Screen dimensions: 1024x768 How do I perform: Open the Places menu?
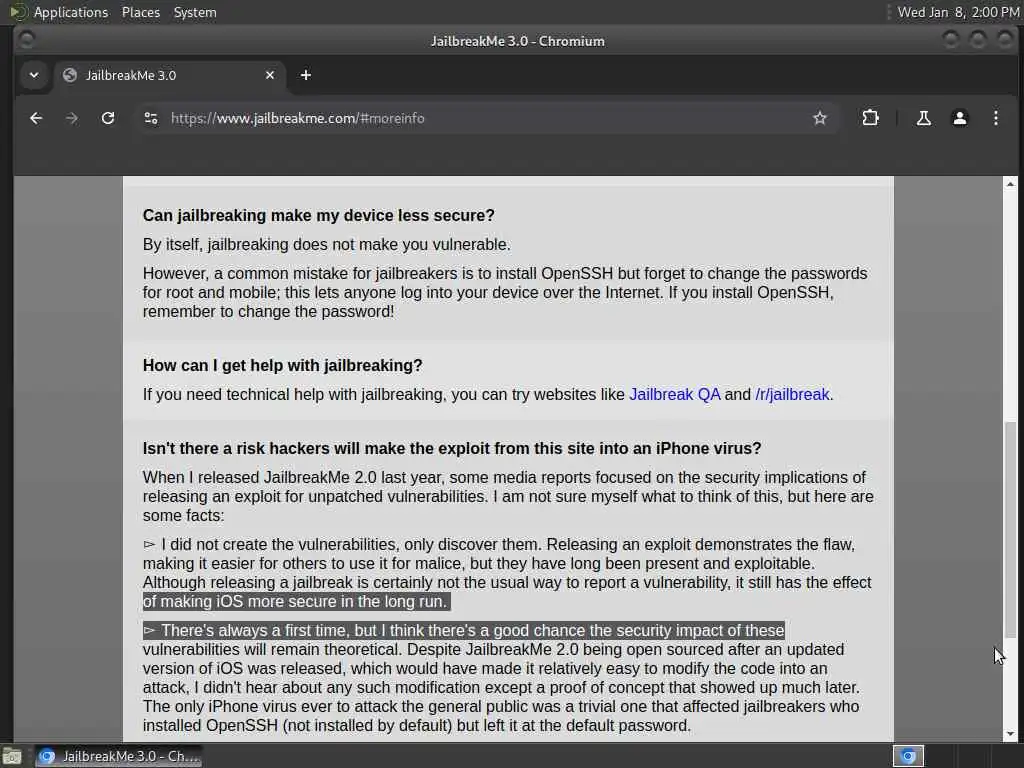point(140,12)
